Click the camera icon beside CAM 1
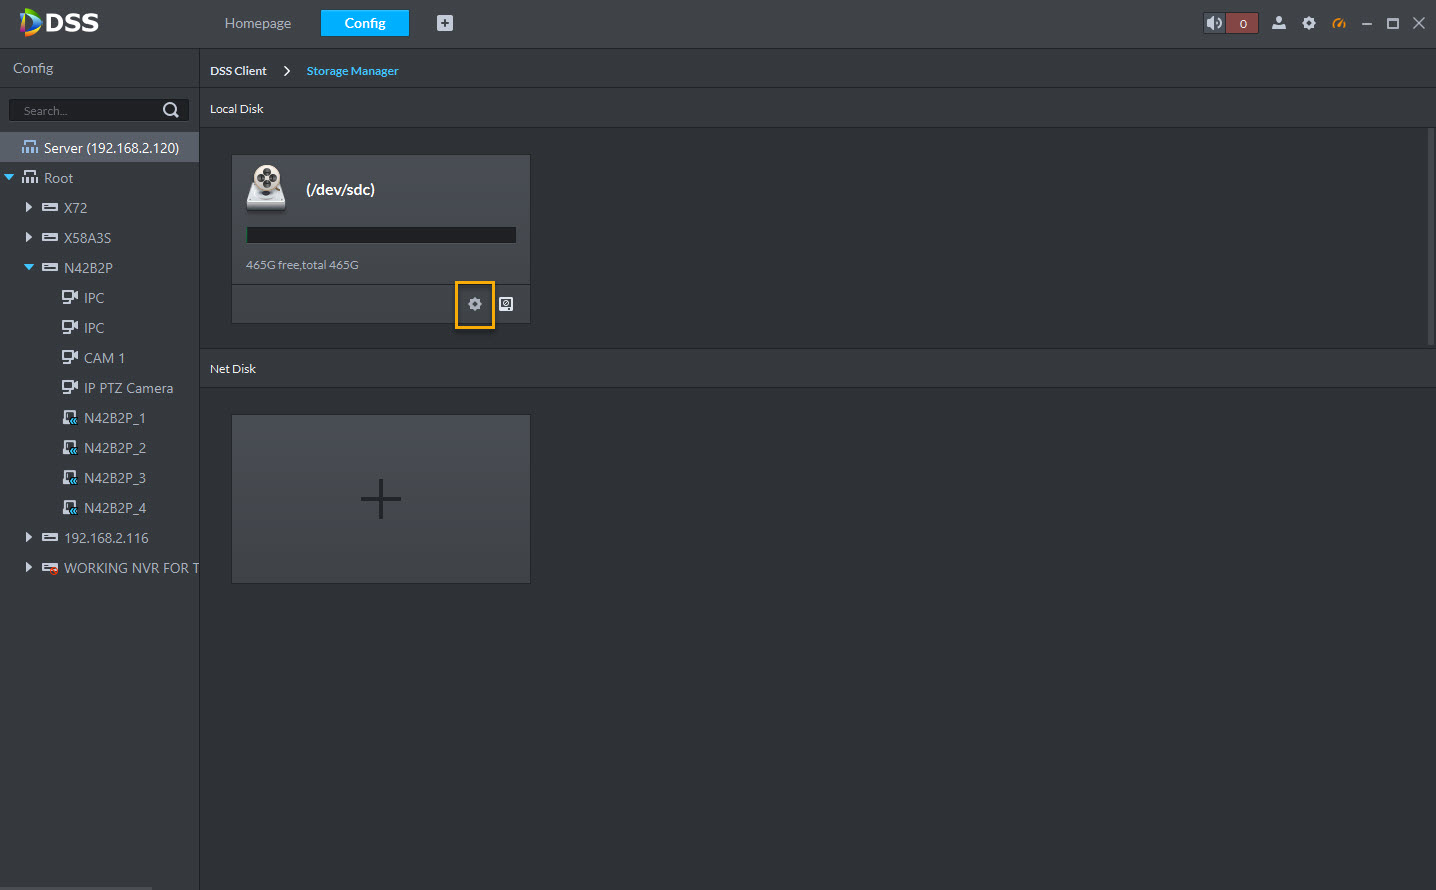1436x890 pixels. [70, 357]
